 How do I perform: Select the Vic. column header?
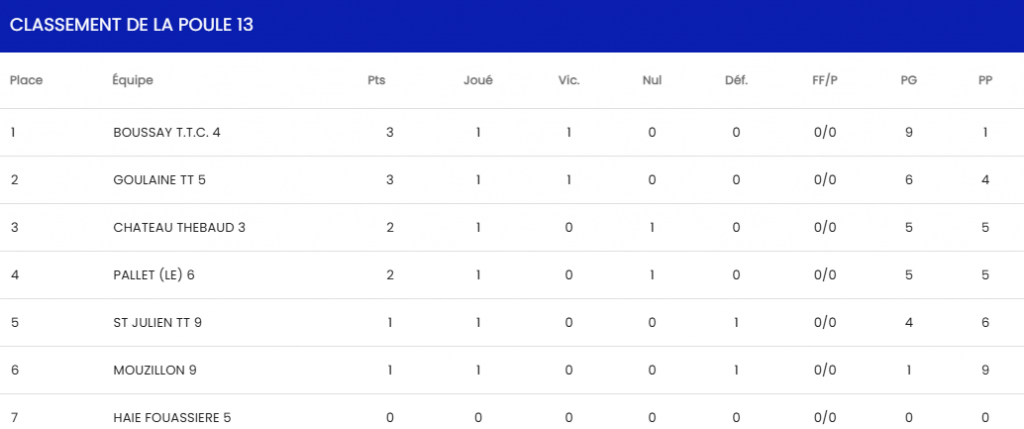[x=569, y=80]
